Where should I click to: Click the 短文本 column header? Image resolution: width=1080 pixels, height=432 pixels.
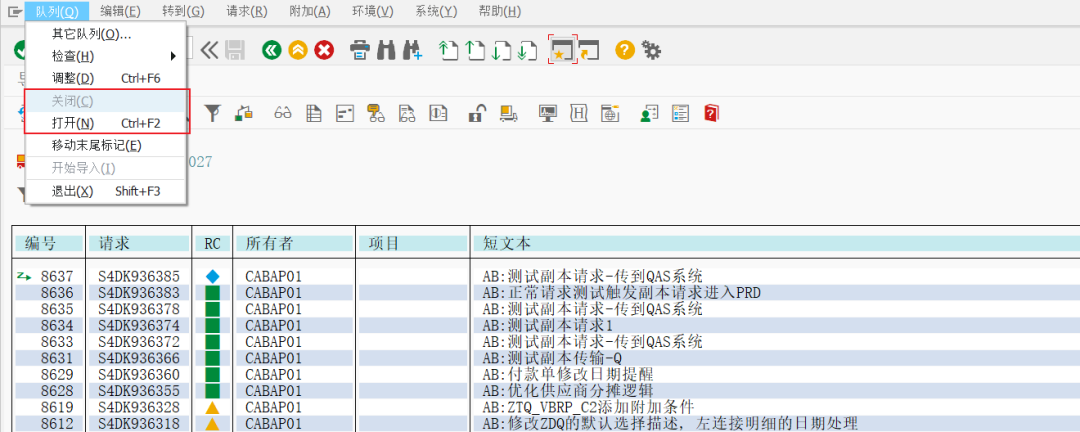[x=776, y=243]
